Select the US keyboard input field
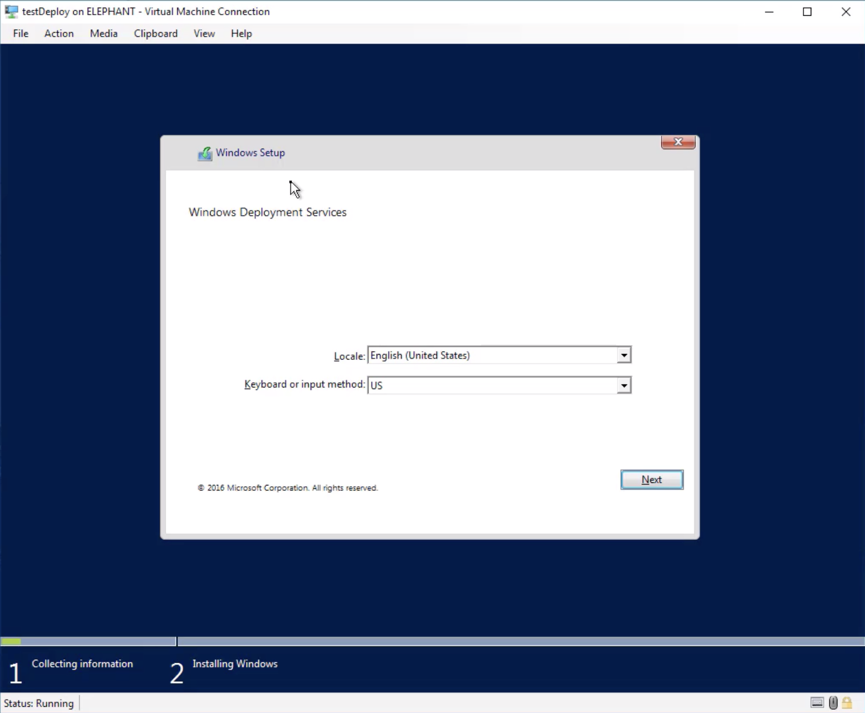This screenshot has width=865, height=713. coord(499,385)
